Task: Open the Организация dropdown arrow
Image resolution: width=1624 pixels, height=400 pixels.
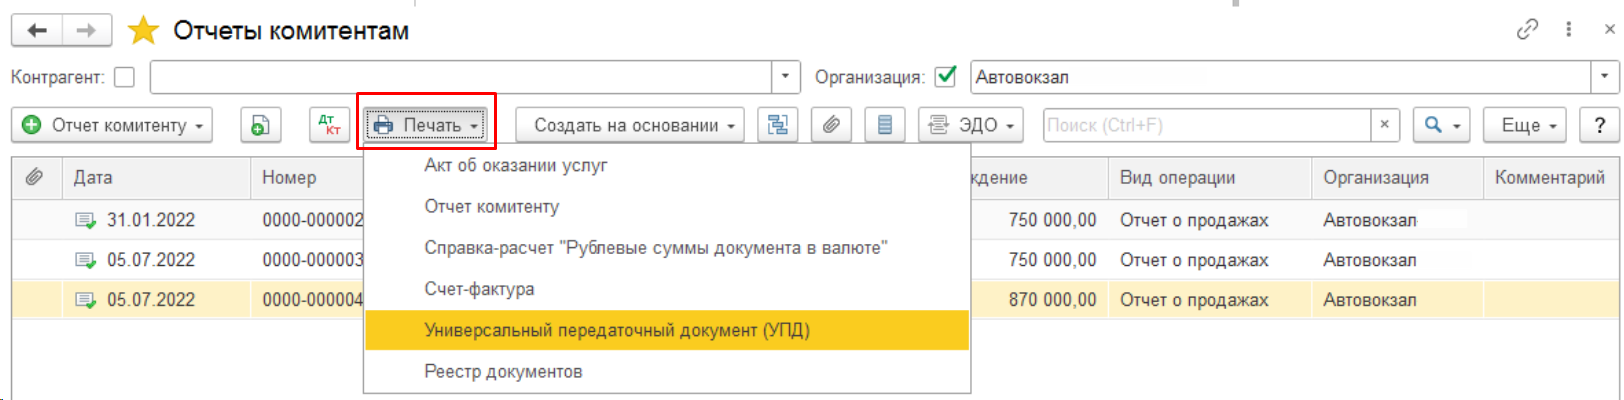Action: pos(1604,77)
